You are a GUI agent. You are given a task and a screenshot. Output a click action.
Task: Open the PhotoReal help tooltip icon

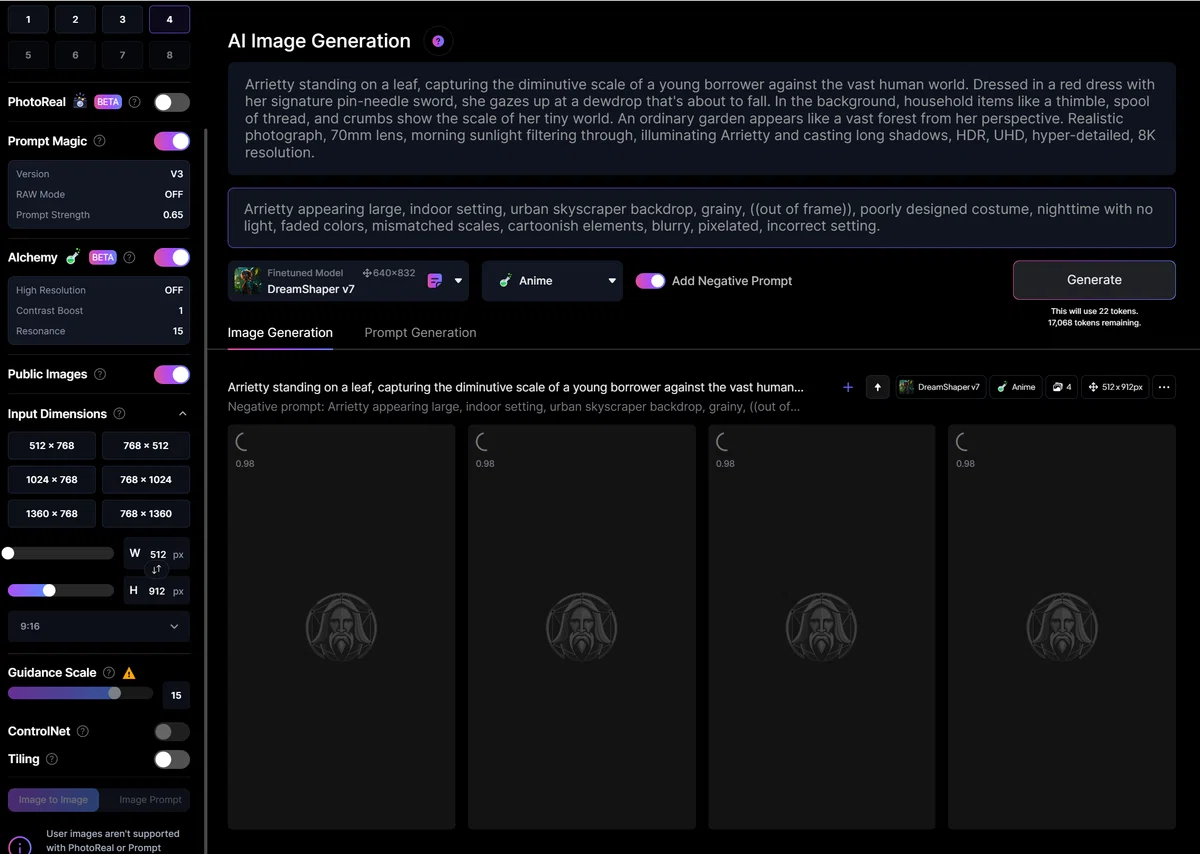click(135, 102)
